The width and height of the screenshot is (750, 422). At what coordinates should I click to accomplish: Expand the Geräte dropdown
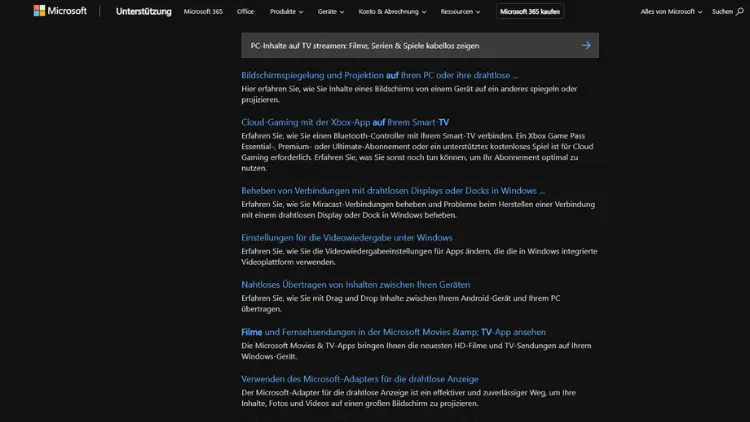[x=331, y=11]
